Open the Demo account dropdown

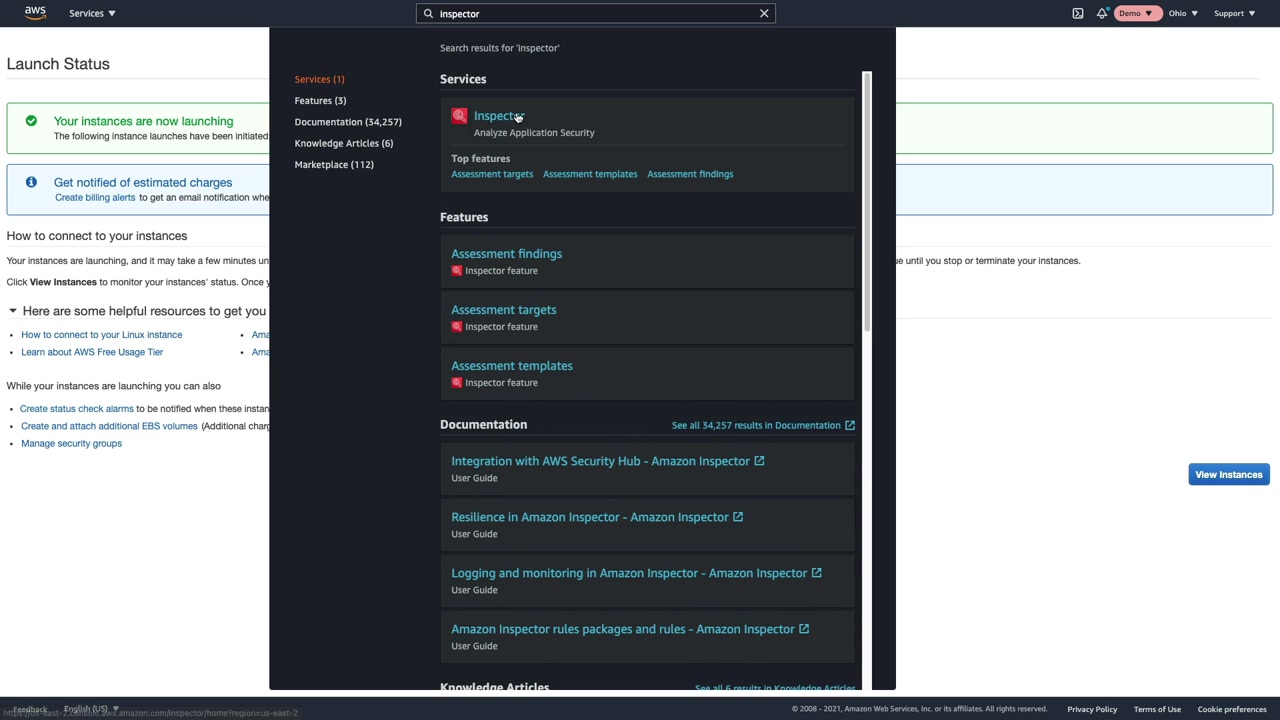coord(1136,13)
